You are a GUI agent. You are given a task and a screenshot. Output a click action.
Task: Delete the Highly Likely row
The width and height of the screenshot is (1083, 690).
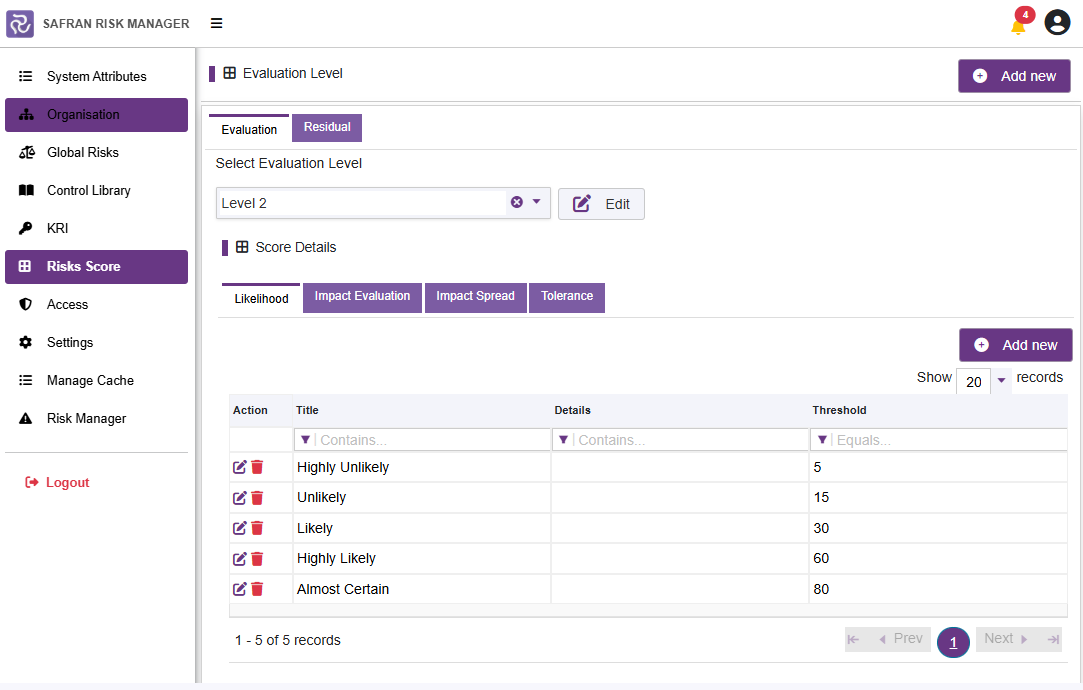click(257, 559)
